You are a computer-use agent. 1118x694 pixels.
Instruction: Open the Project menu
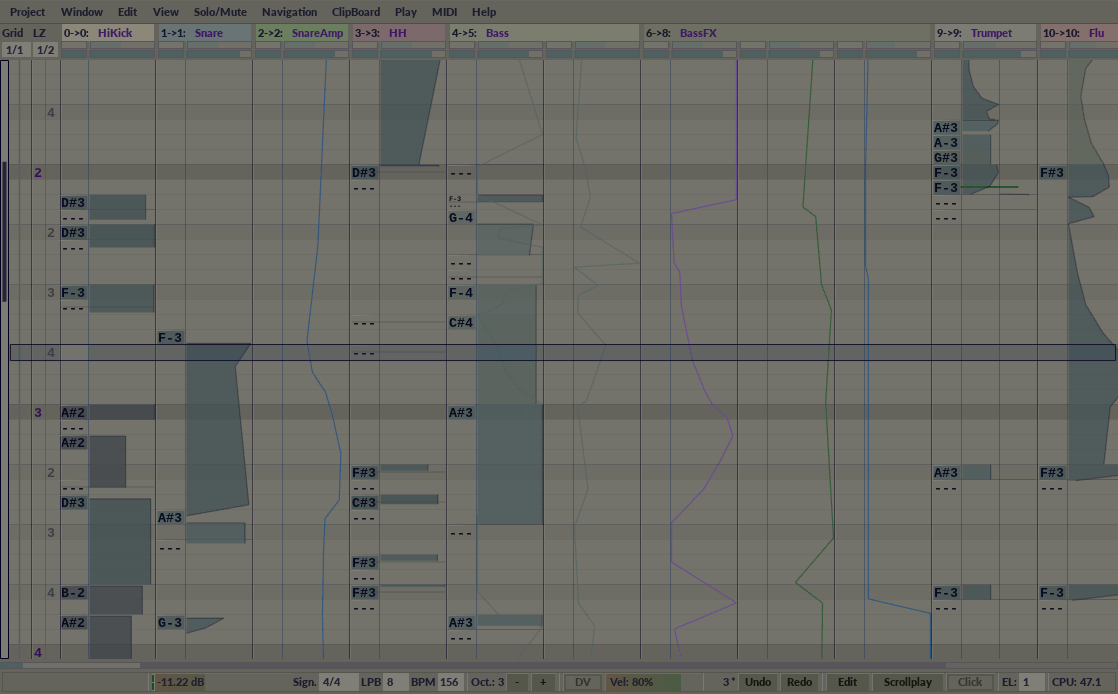point(28,12)
